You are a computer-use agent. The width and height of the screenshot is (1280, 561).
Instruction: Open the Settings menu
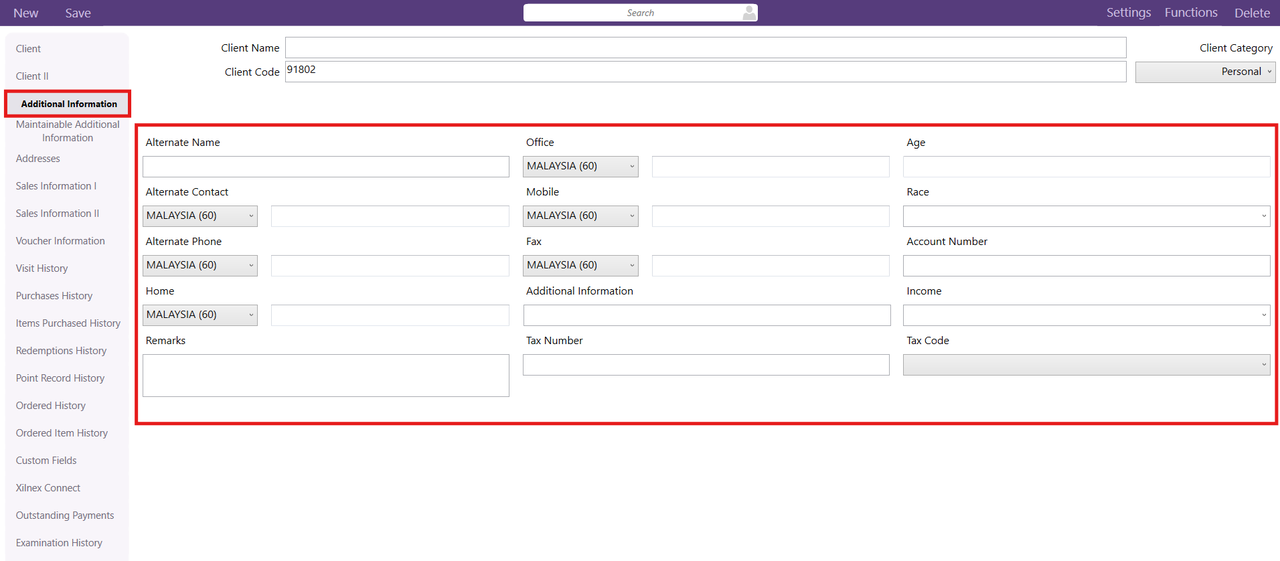(1128, 13)
